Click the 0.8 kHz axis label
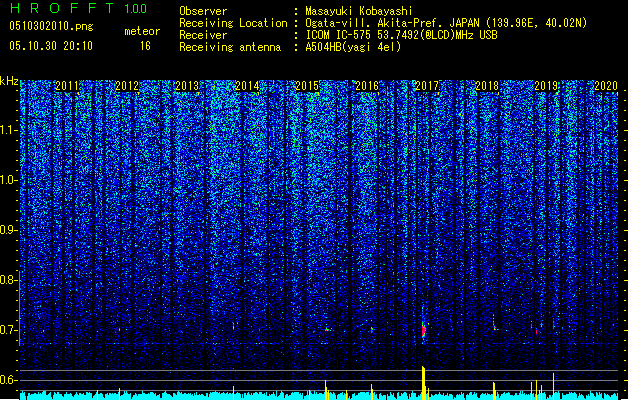 (x=7, y=280)
